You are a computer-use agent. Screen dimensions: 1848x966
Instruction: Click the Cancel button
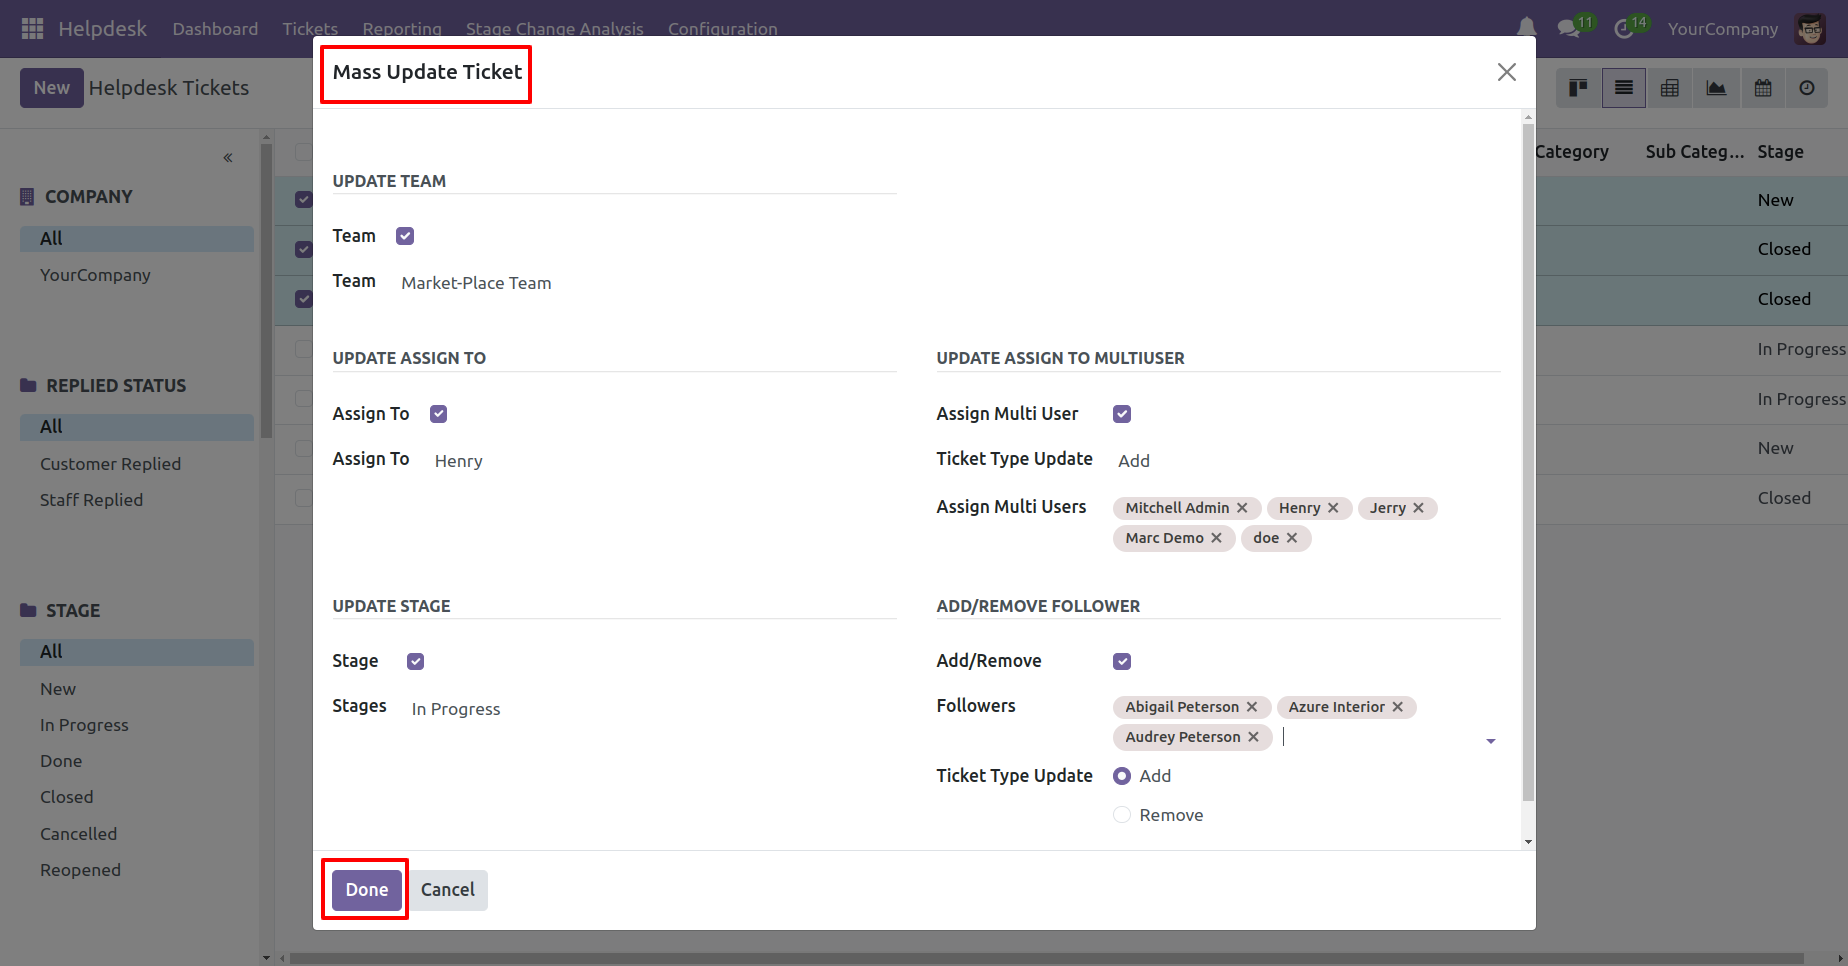448,890
